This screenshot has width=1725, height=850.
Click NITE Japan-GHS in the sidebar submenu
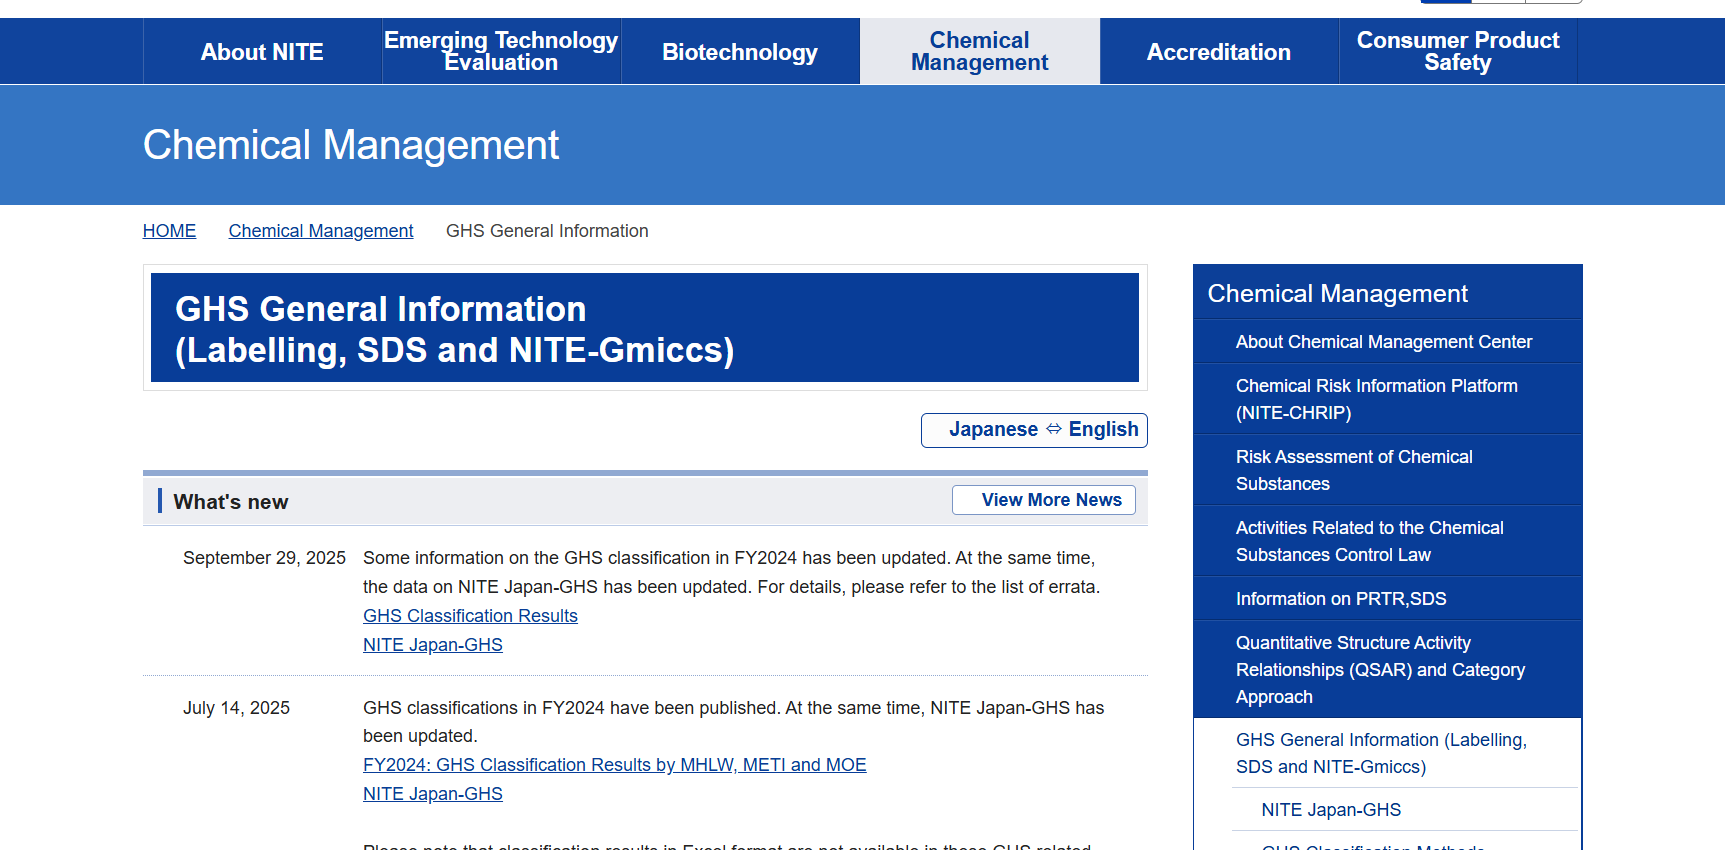(x=1331, y=810)
